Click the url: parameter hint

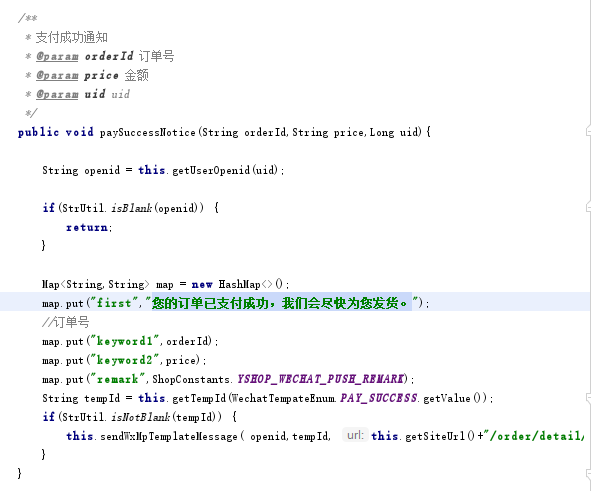(355, 435)
